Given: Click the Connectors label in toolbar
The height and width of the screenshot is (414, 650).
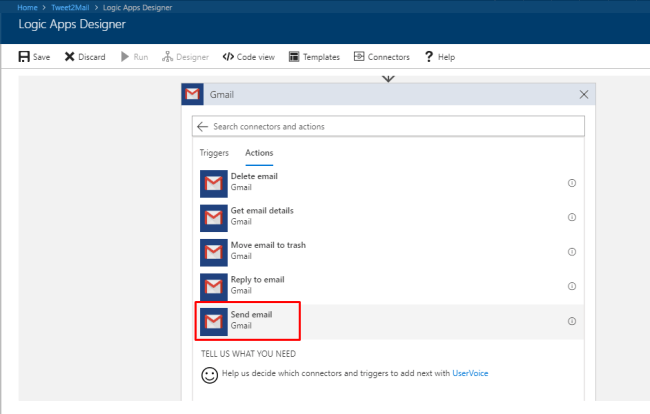Looking at the screenshot, I should pyautogui.click(x=388, y=57).
